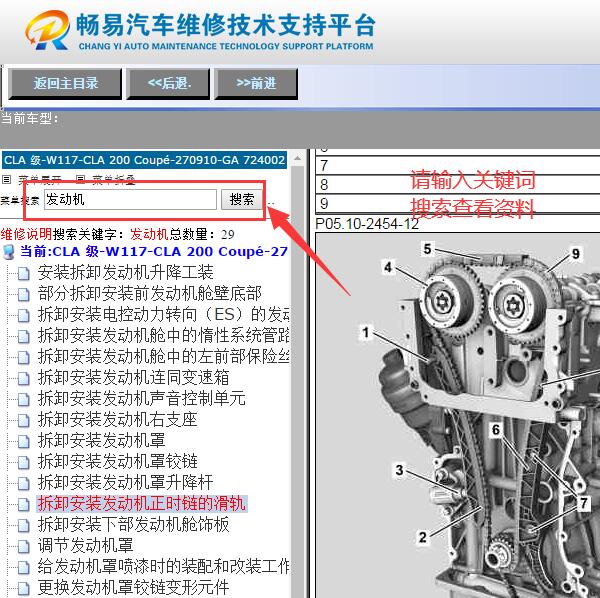Click the computer icon beside 当前:CLA 级
The image size is (600, 598).
click(x=8, y=252)
